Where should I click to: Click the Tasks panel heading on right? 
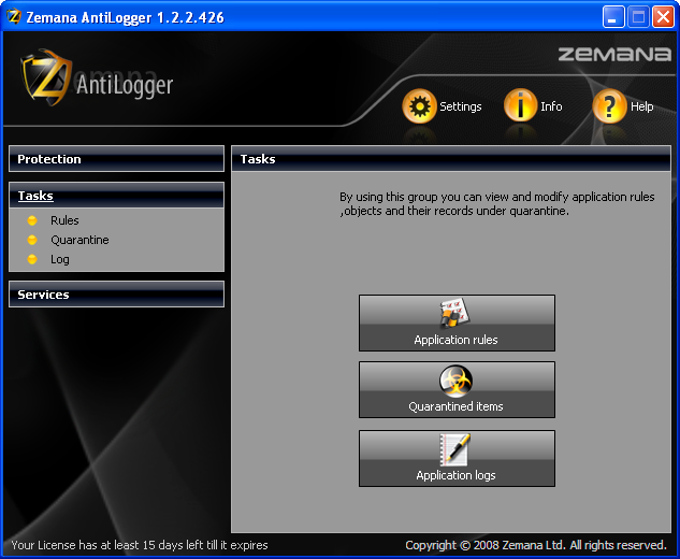point(258,159)
